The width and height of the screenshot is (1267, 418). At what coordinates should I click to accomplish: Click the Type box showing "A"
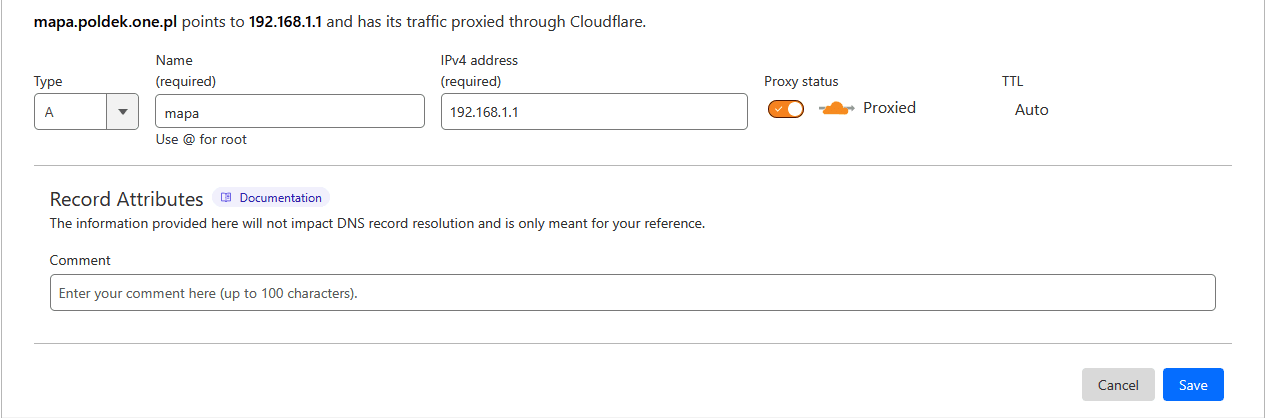[70, 112]
